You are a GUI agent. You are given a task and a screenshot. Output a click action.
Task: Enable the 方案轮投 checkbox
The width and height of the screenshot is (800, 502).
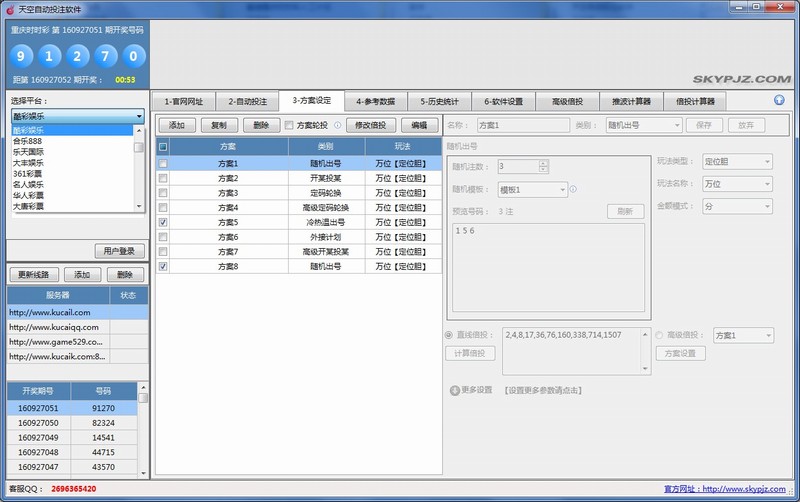click(289, 125)
